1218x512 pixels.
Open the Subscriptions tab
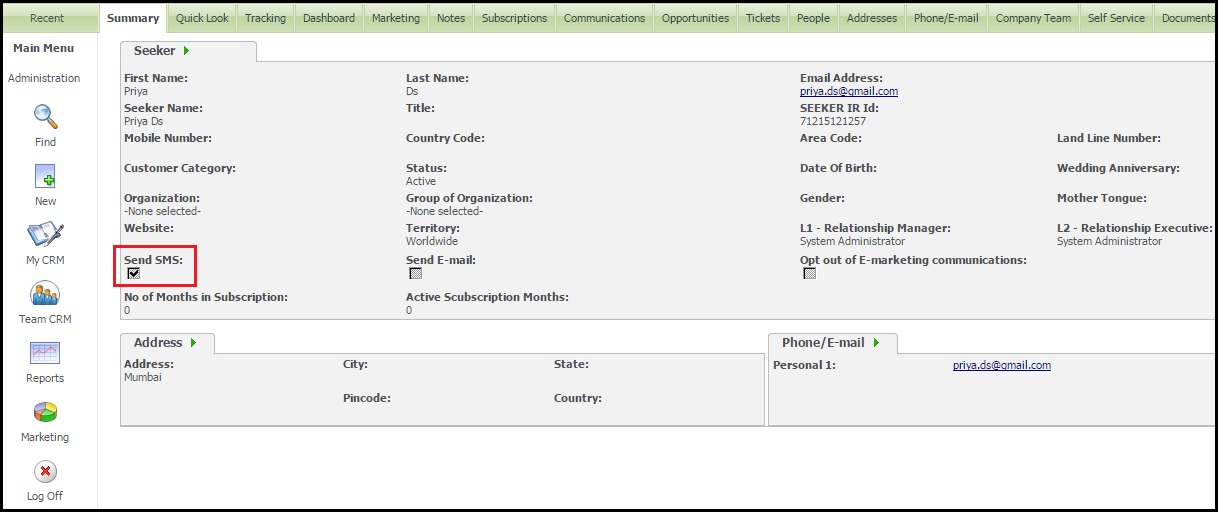pyautogui.click(x=514, y=18)
